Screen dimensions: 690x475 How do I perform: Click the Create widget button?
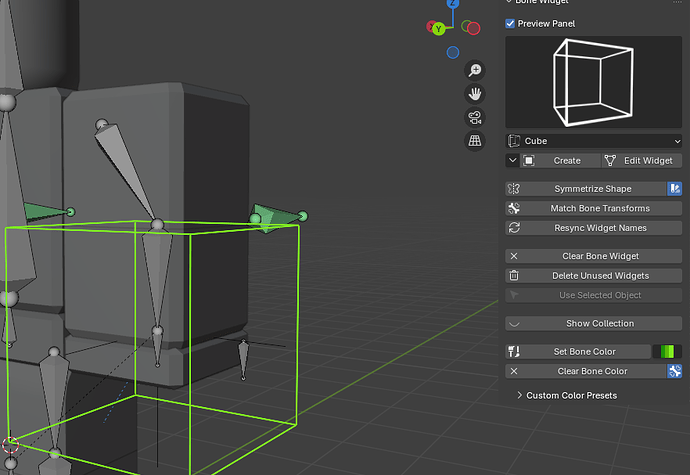(561, 161)
